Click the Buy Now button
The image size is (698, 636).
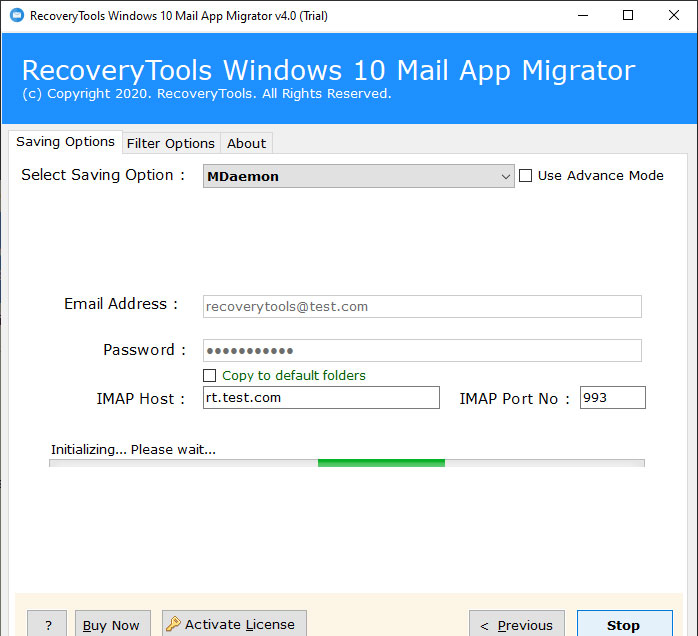pyautogui.click(x=113, y=624)
